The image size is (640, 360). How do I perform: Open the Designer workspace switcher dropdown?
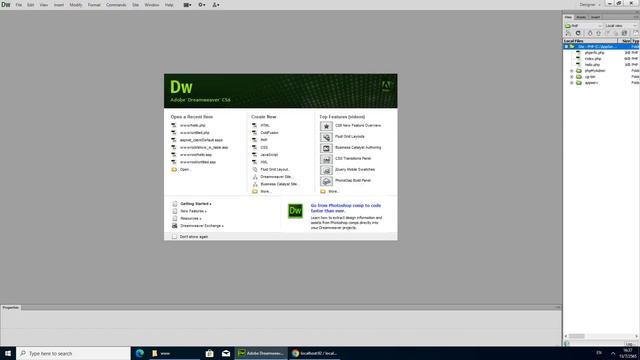[590, 4]
